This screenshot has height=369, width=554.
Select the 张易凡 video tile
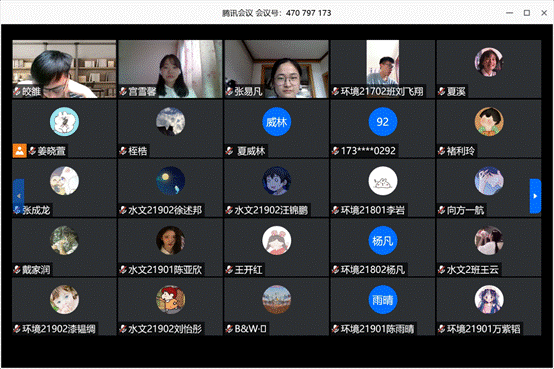pos(276,69)
